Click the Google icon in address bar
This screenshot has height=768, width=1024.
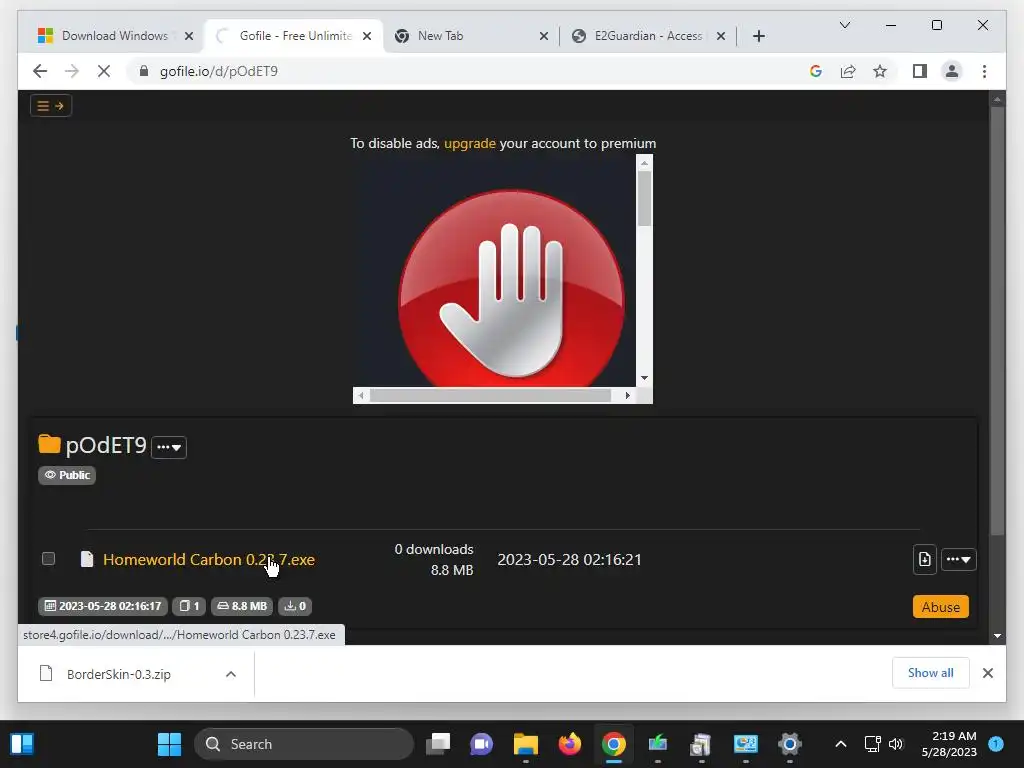816,71
